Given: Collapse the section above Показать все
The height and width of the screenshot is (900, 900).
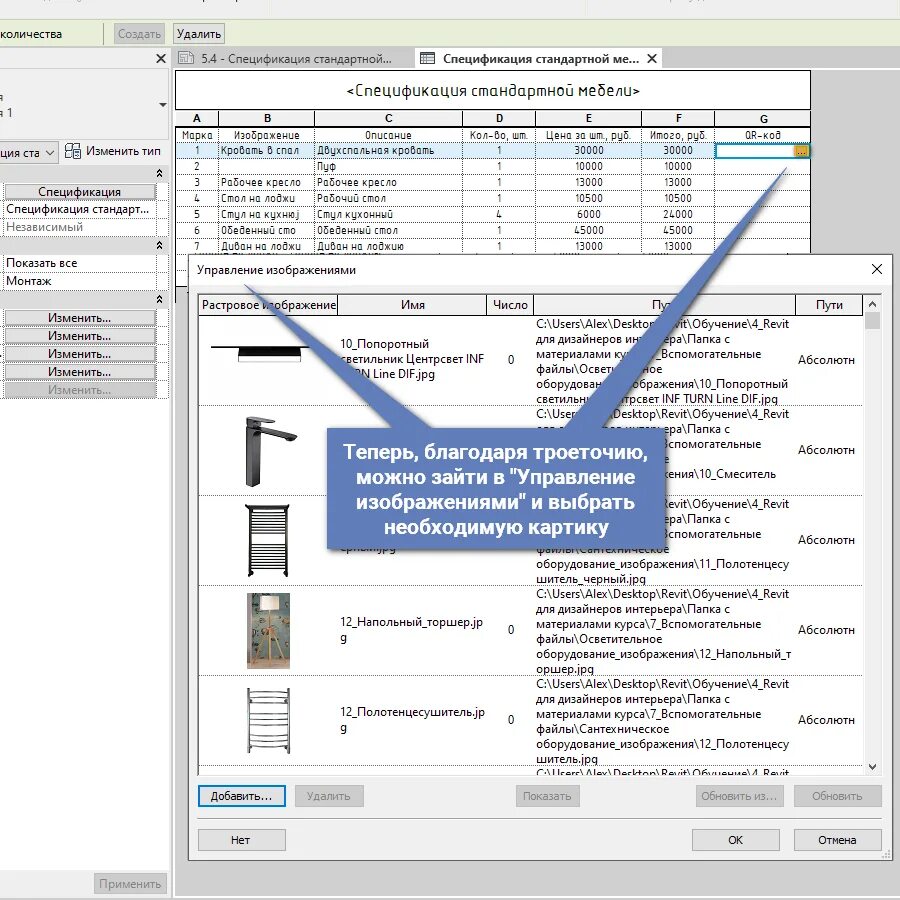Looking at the screenshot, I should 160,245.
